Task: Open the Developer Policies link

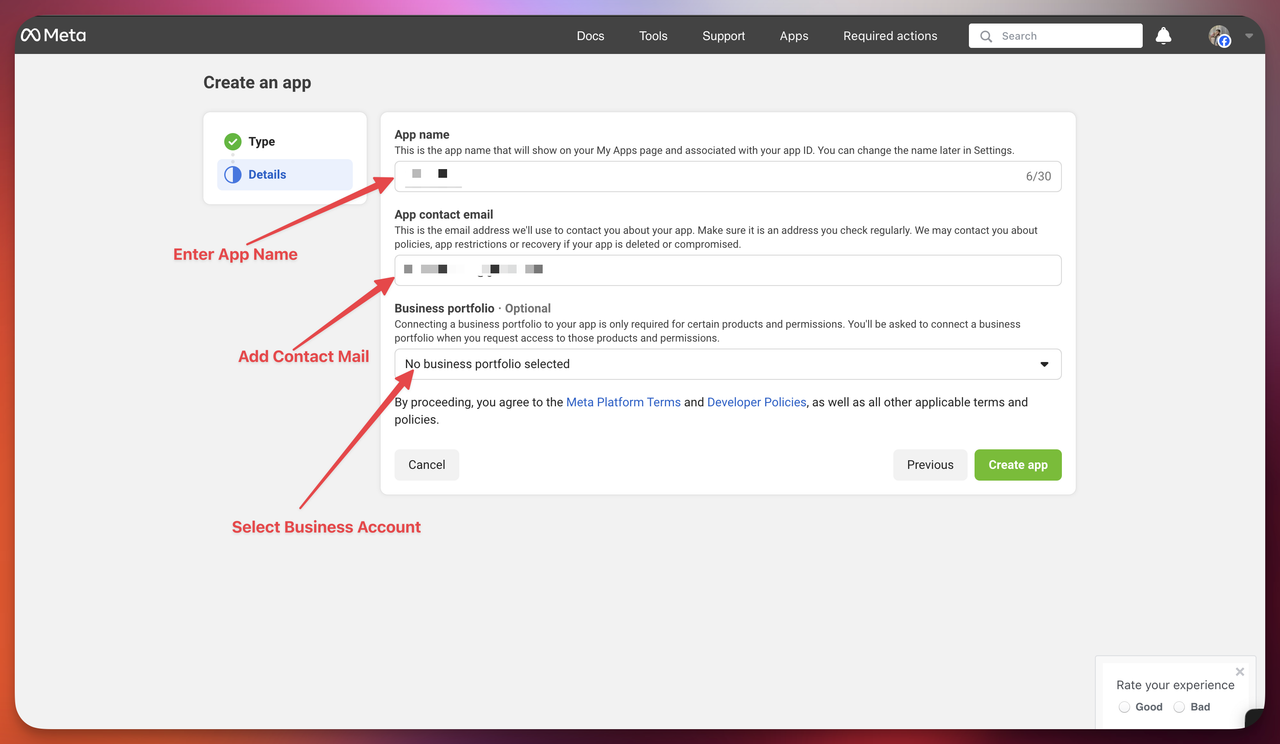Action: click(756, 402)
